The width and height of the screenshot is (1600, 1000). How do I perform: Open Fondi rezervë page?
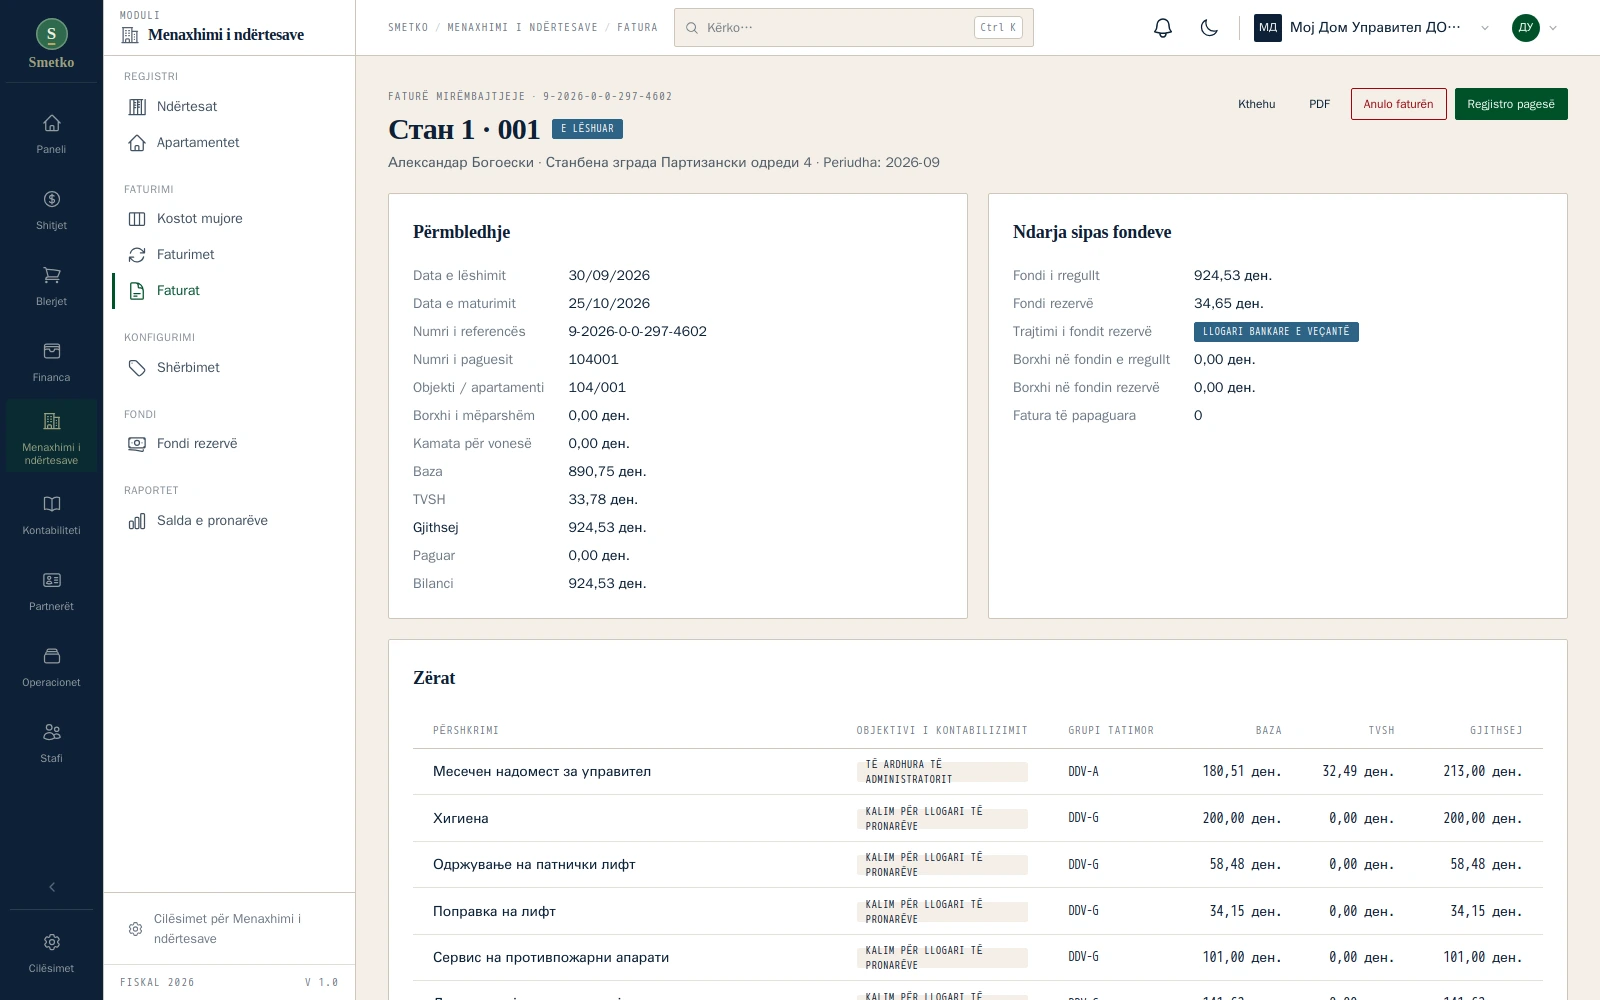click(x=229, y=443)
